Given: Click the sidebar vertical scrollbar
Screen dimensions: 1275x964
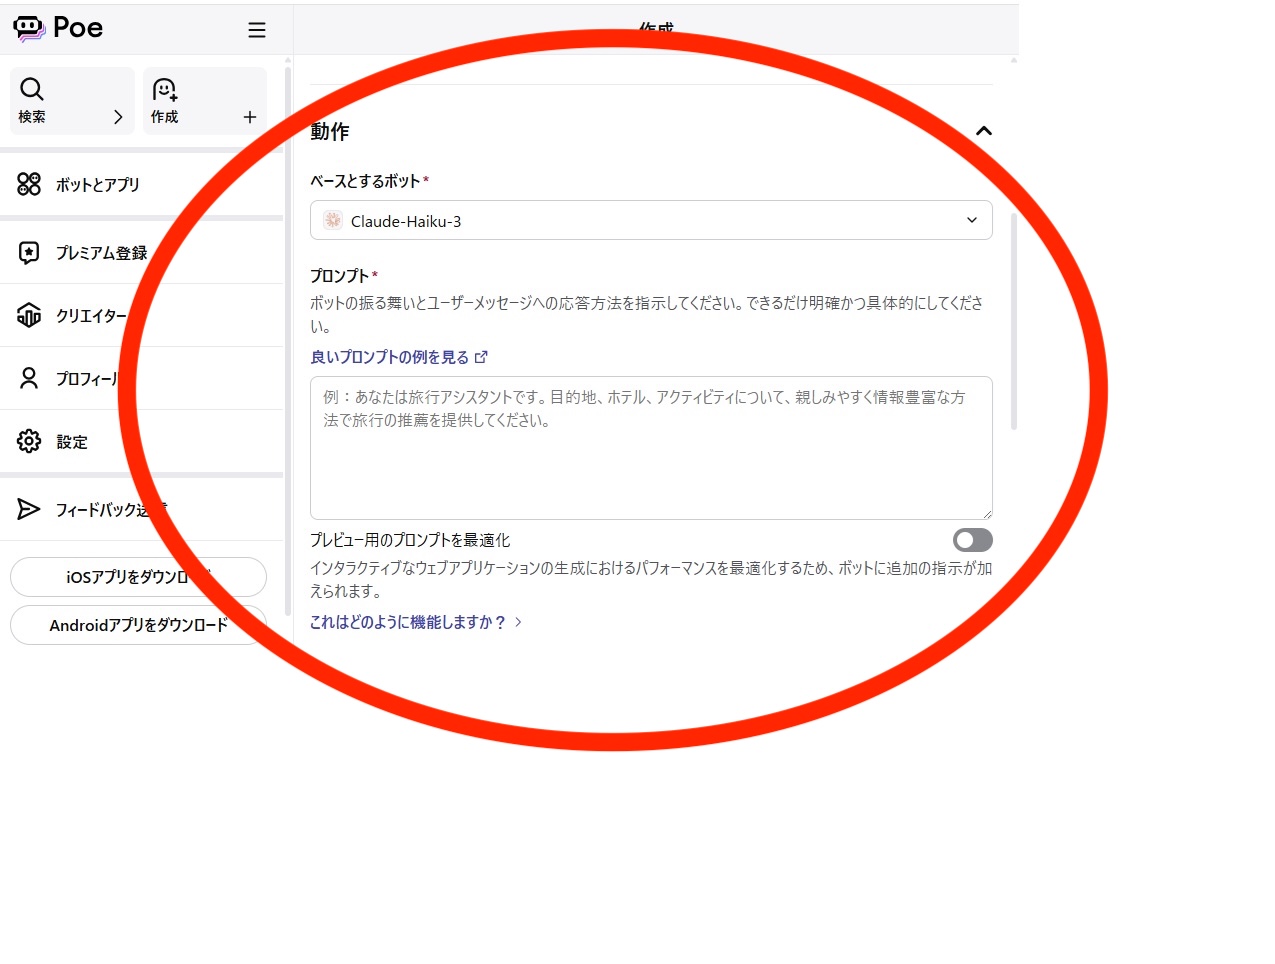Looking at the screenshot, I should tap(288, 340).
